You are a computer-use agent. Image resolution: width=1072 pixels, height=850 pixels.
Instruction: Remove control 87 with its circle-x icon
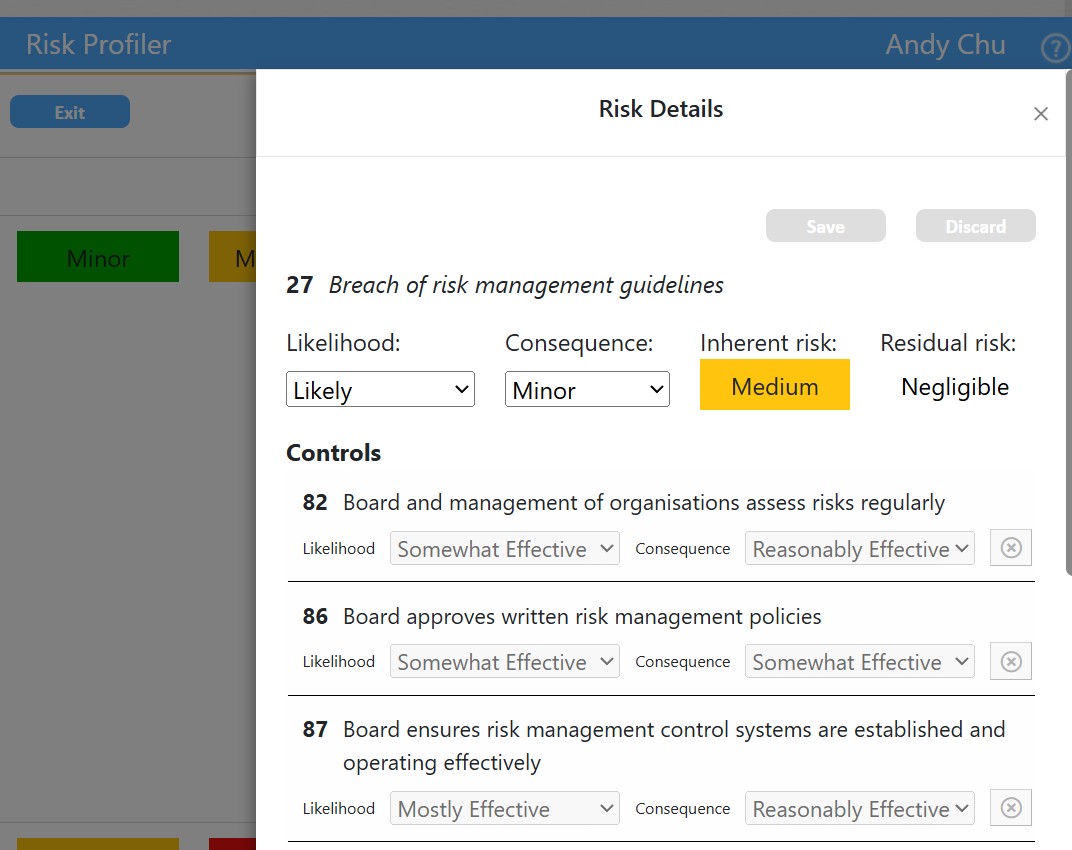(x=1010, y=808)
